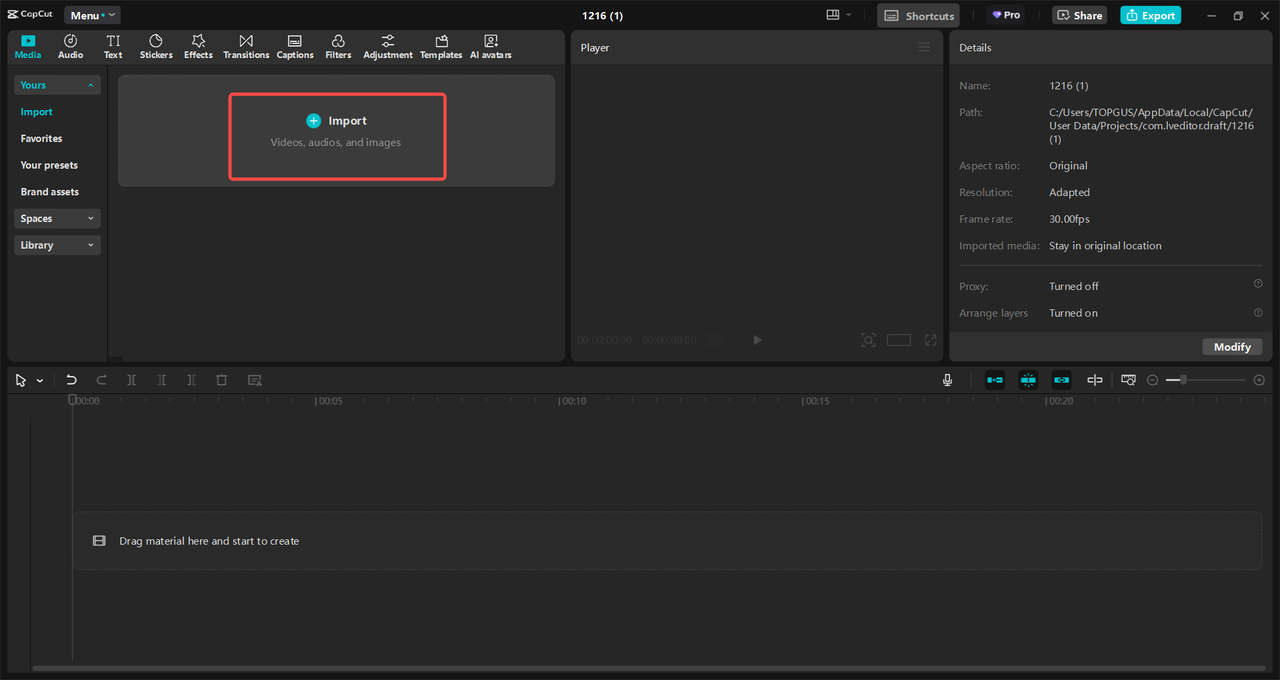Click 'Stay in original location' text
Screen dimensions: 1280x680
tap(1105, 245)
